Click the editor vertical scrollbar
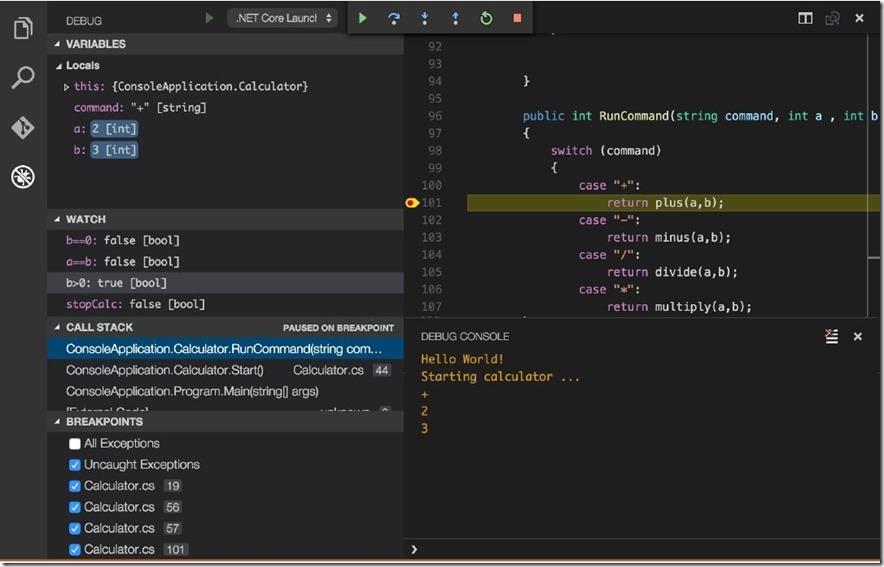This screenshot has height=567, width=884. 874,175
